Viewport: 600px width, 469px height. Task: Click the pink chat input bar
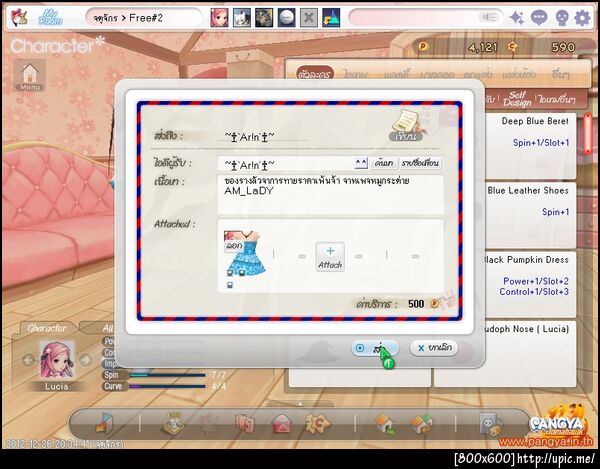(x=426, y=18)
